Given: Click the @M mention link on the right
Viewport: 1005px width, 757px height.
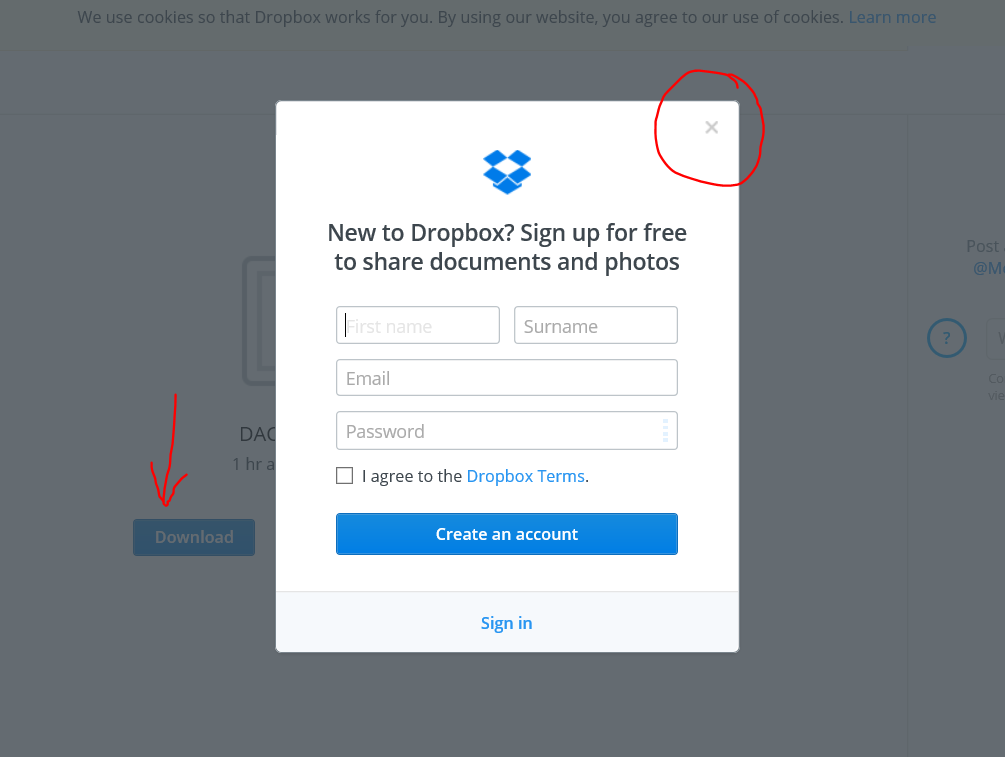Looking at the screenshot, I should [x=988, y=268].
